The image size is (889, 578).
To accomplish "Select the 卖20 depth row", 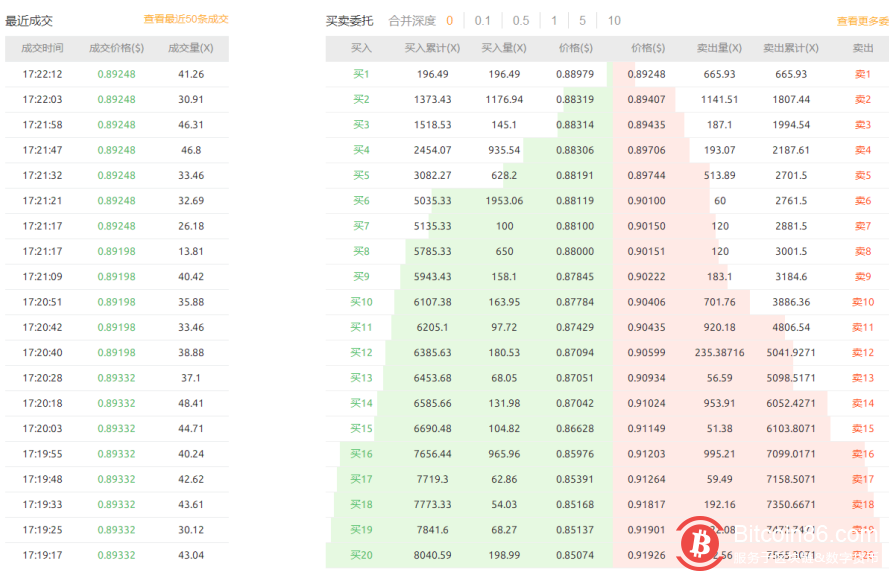I will [862, 555].
